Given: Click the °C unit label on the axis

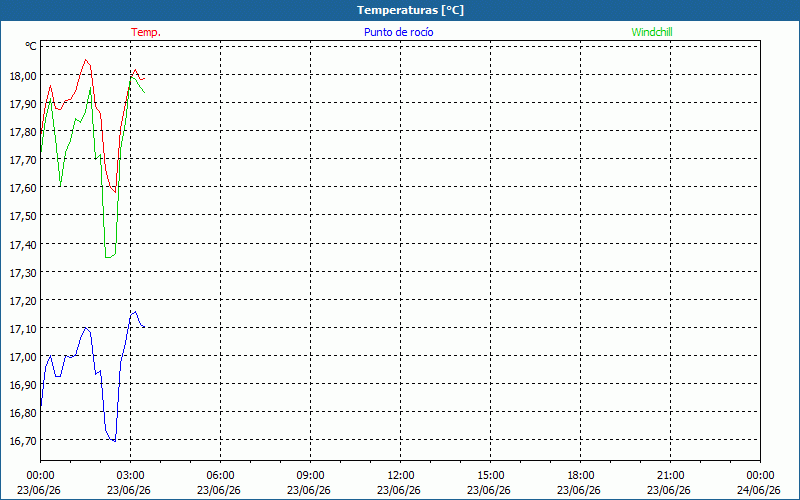Looking at the screenshot, I should click(31, 46).
